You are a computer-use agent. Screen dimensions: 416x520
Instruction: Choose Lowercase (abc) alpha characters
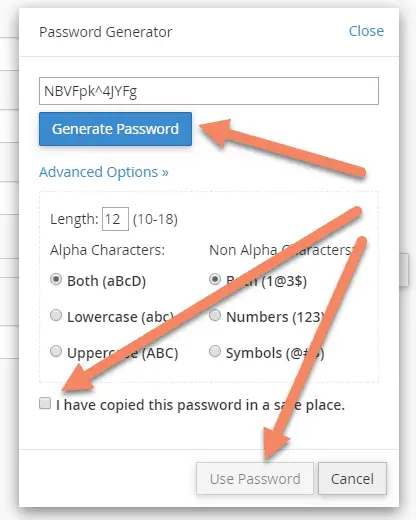coord(56,315)
